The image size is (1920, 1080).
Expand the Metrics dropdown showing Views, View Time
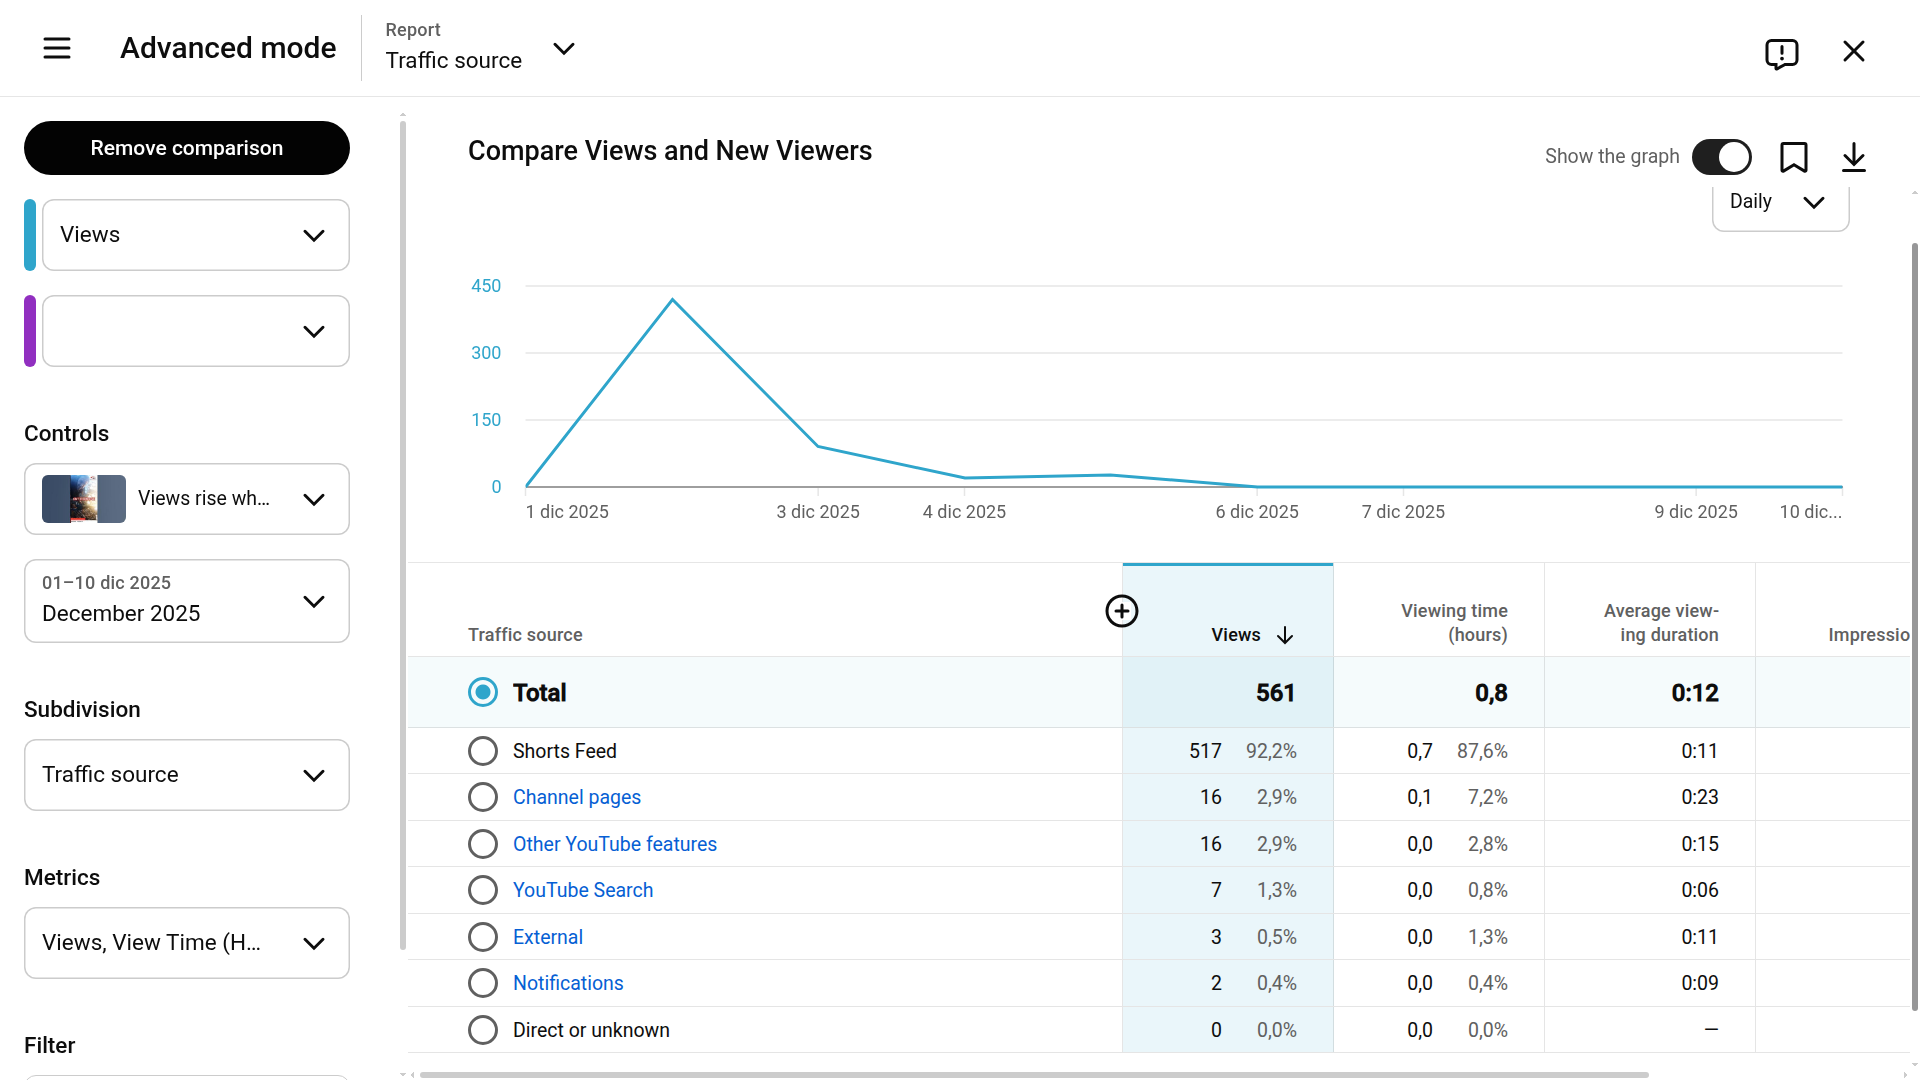186,942
